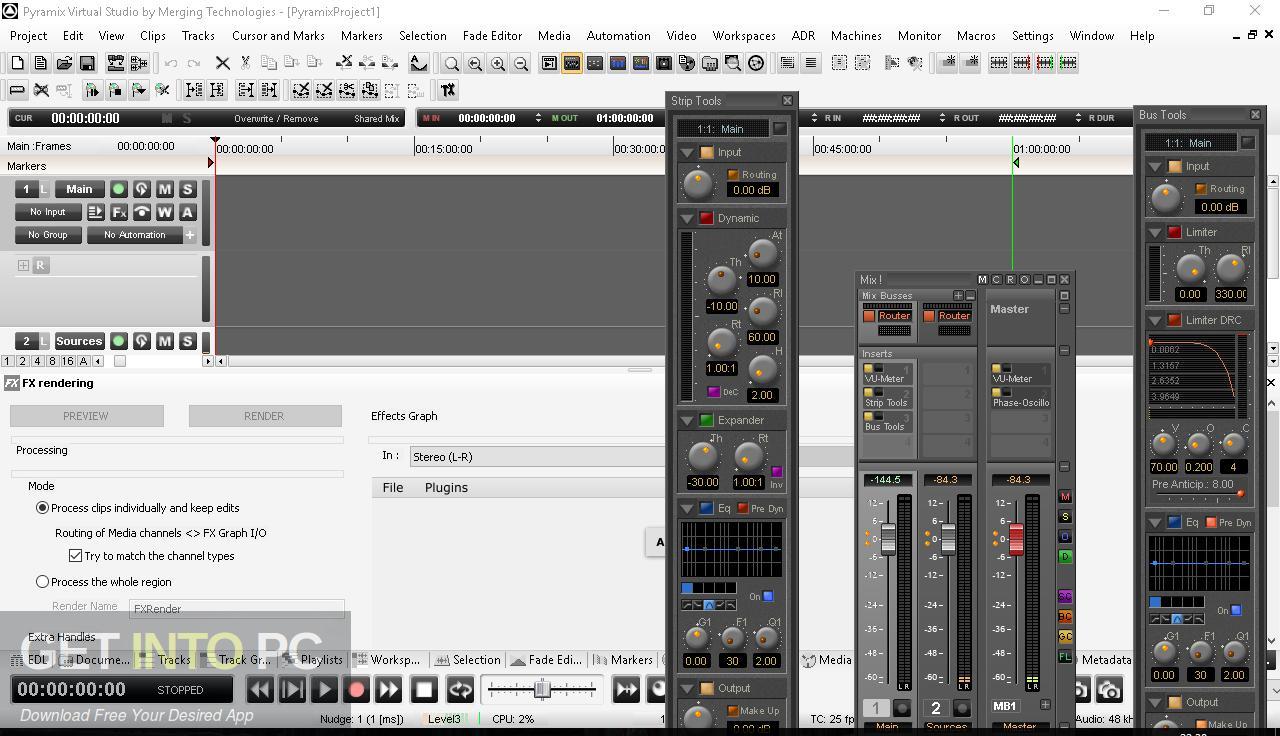Click the Threshold value -10.00 in Dynamic
Screen dimensions: 1280x736
(x=721, y=307)
